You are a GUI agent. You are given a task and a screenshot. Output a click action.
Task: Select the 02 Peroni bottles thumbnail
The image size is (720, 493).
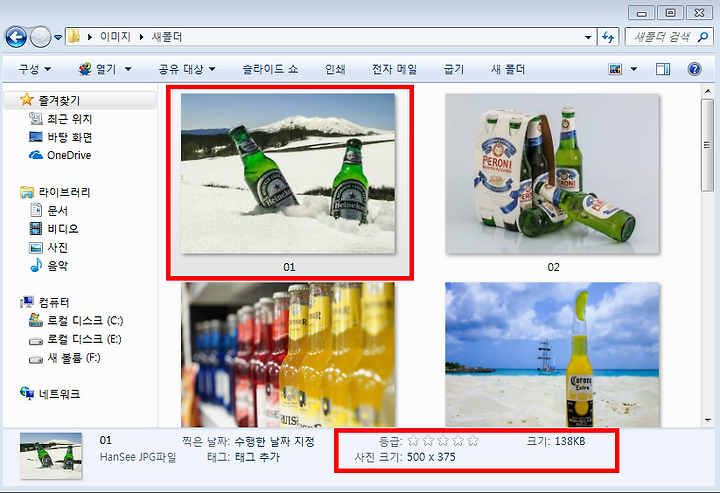coord(552,174)
